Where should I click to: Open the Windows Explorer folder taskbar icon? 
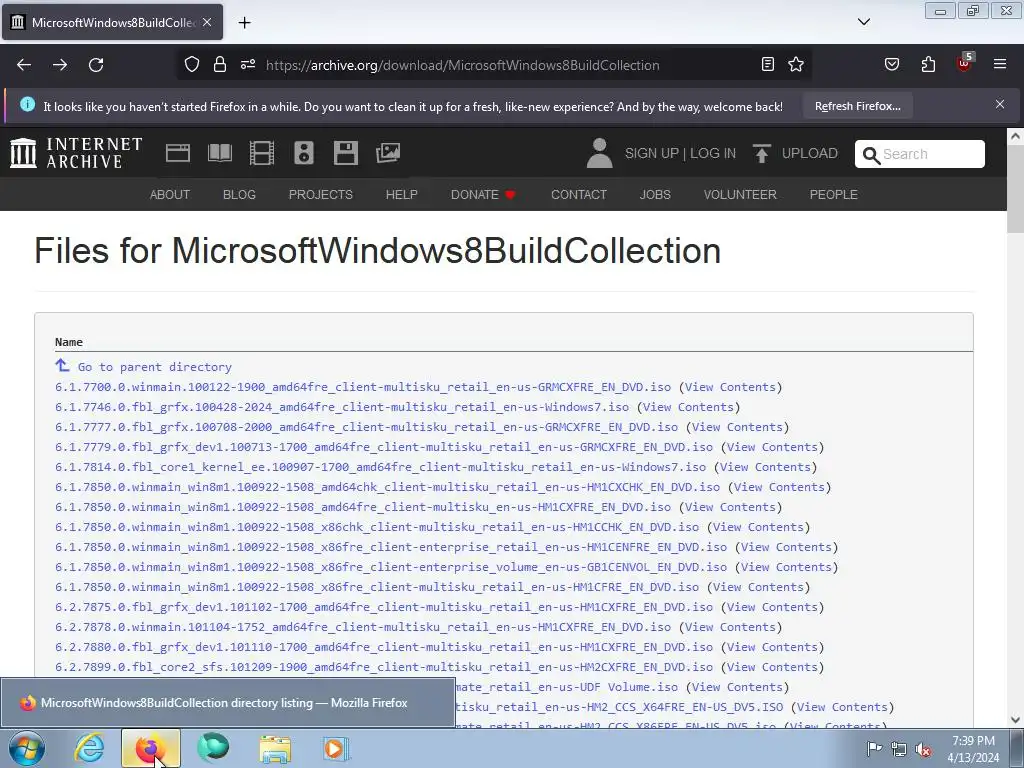pos(275,748)
